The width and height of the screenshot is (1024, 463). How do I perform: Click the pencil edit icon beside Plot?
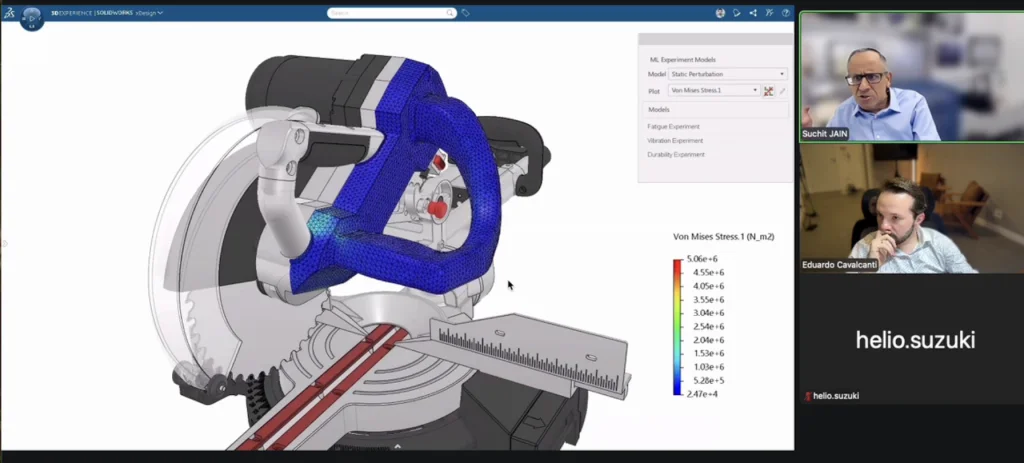coord(783,91)
